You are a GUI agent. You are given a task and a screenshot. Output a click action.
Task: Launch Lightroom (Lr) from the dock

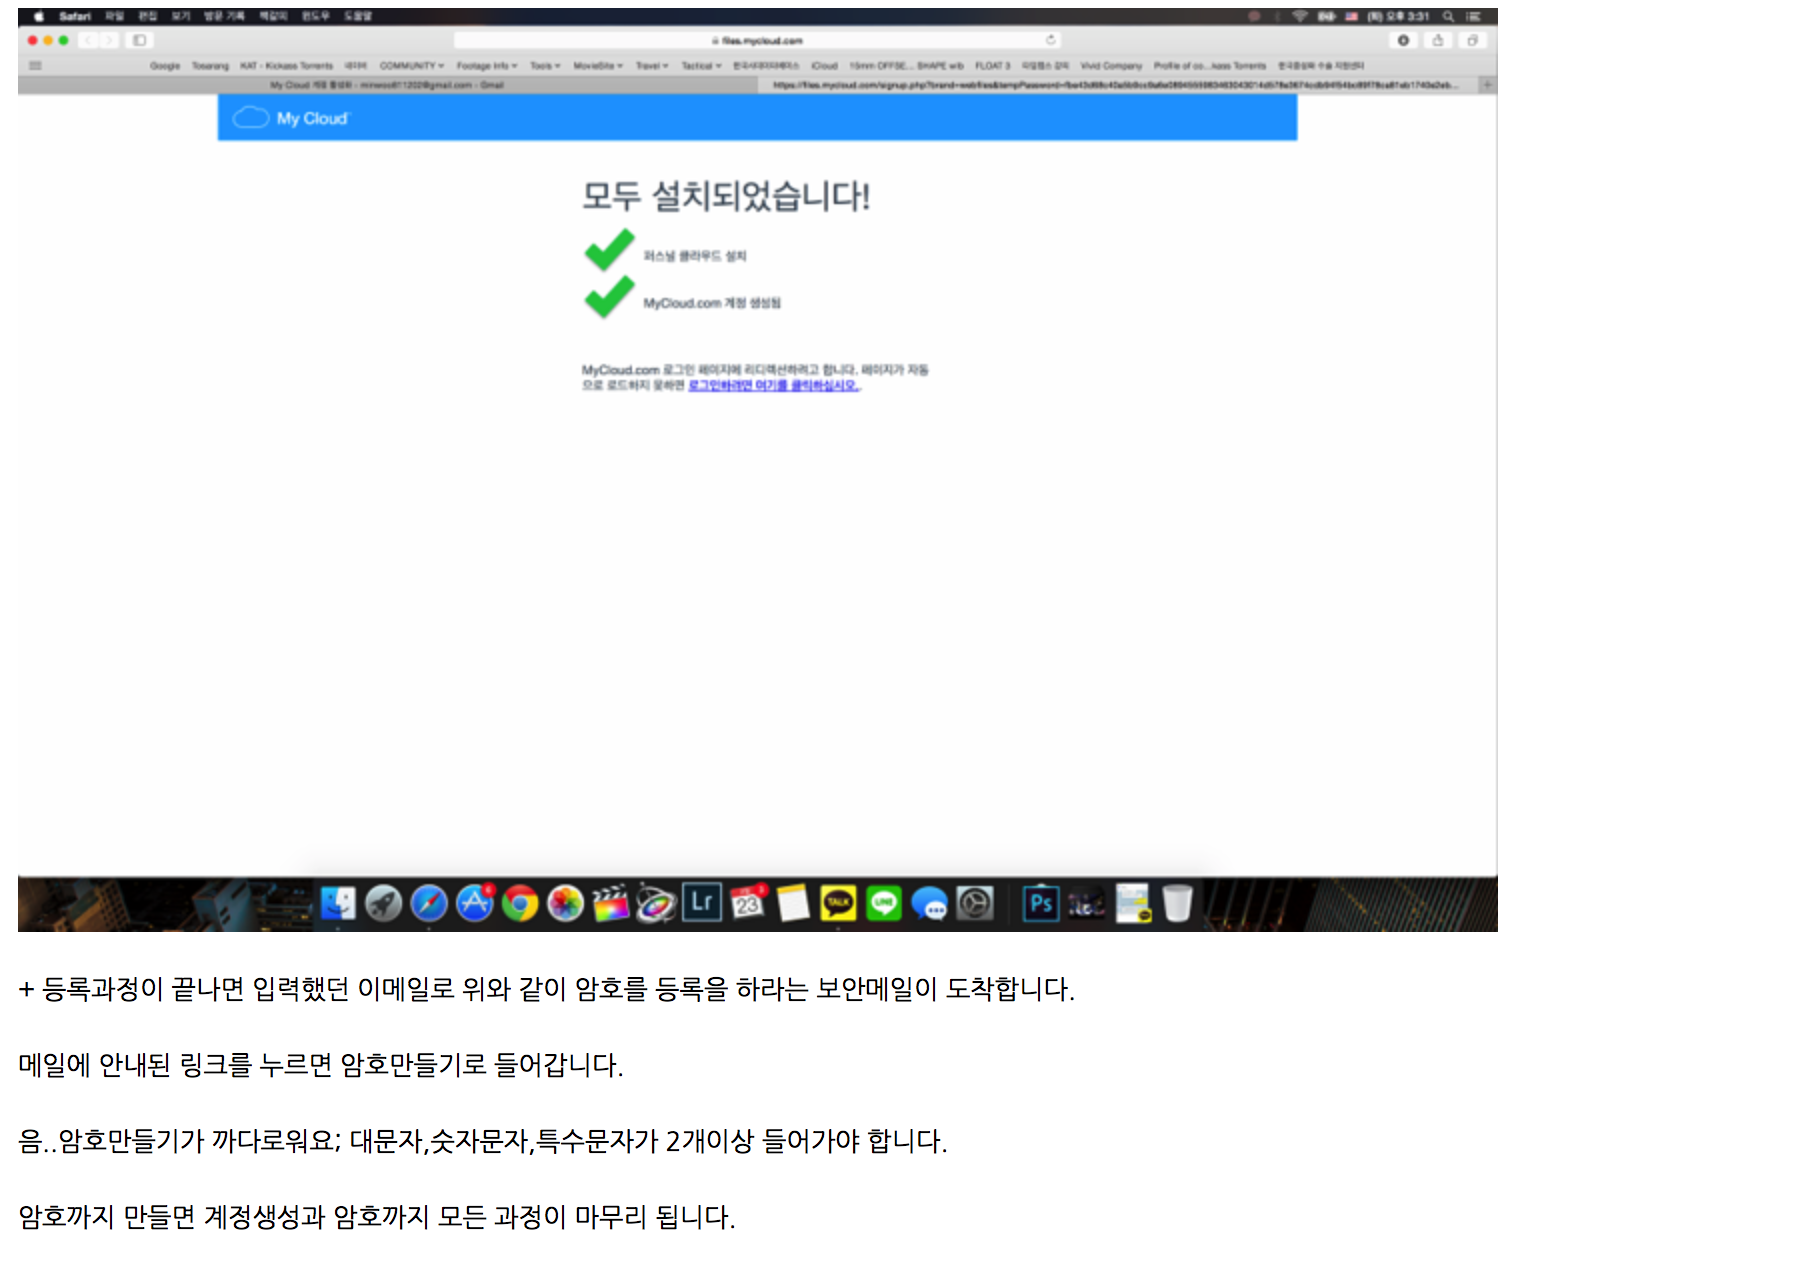pyautogui.click(x=702, y=903)
